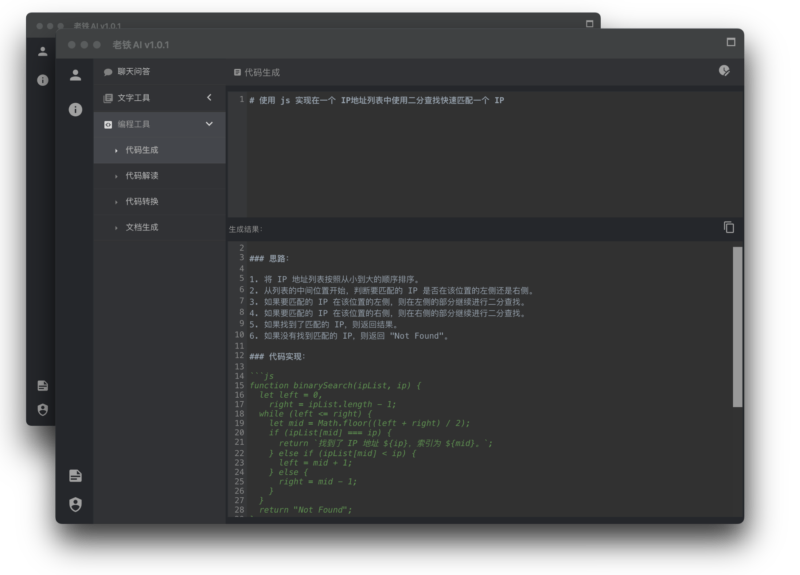Select the 文档生成 submenu item
800x575 pixels.
tap(141, 228)
